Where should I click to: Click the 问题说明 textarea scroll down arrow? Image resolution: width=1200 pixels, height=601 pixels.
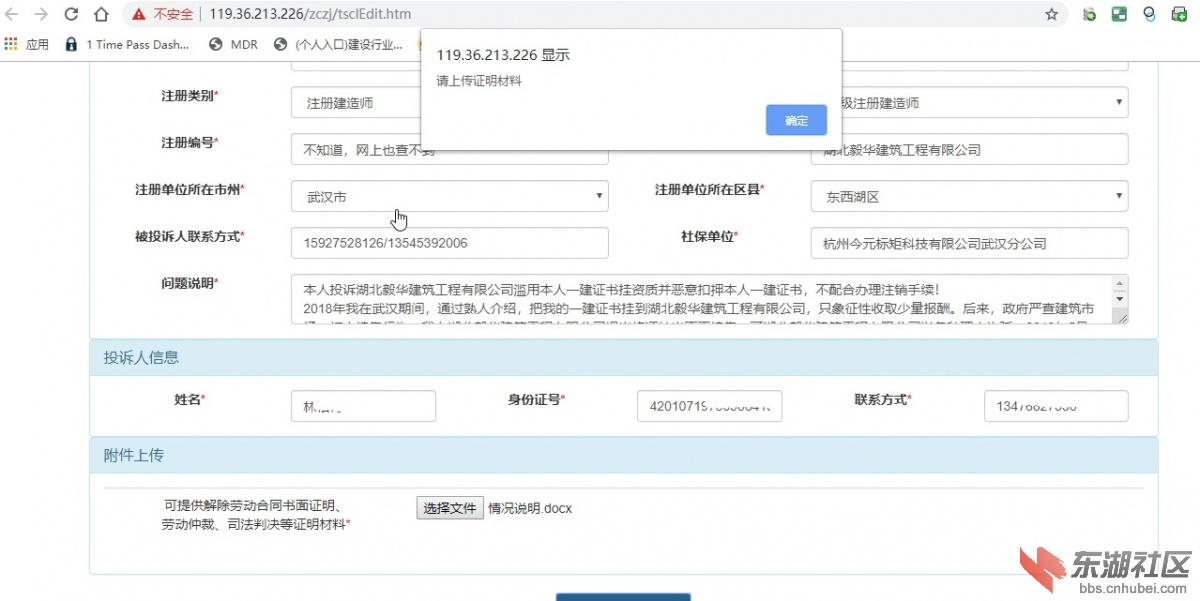click(1120, 299)
